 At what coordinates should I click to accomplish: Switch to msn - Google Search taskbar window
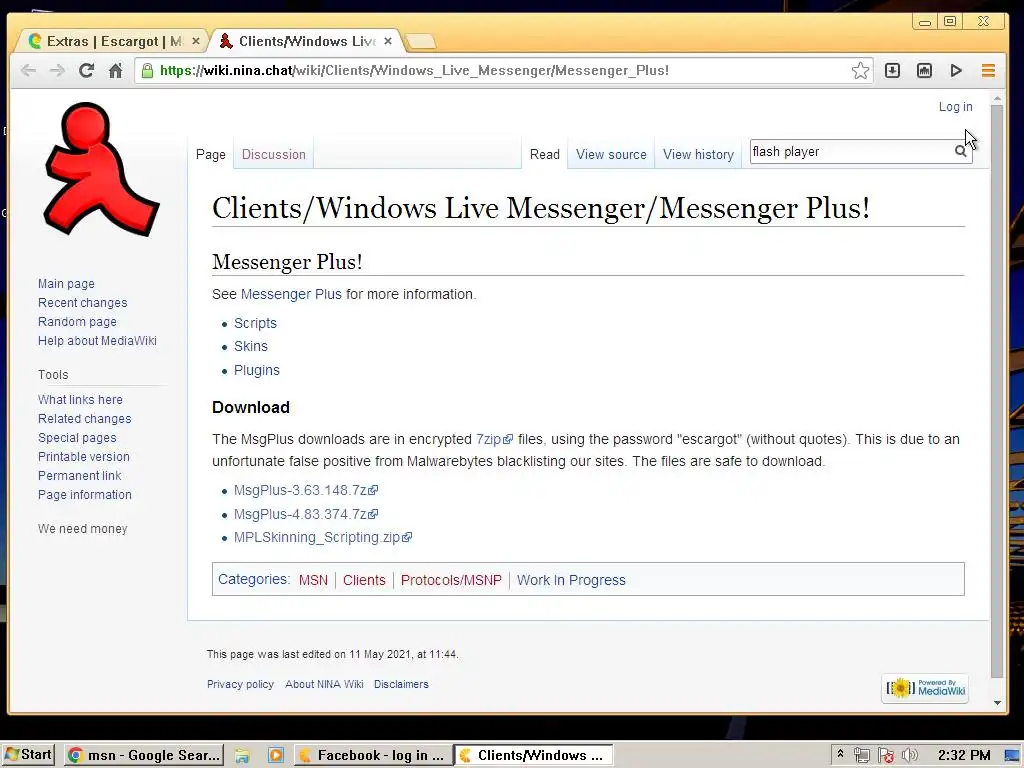[x=145, y=755]
